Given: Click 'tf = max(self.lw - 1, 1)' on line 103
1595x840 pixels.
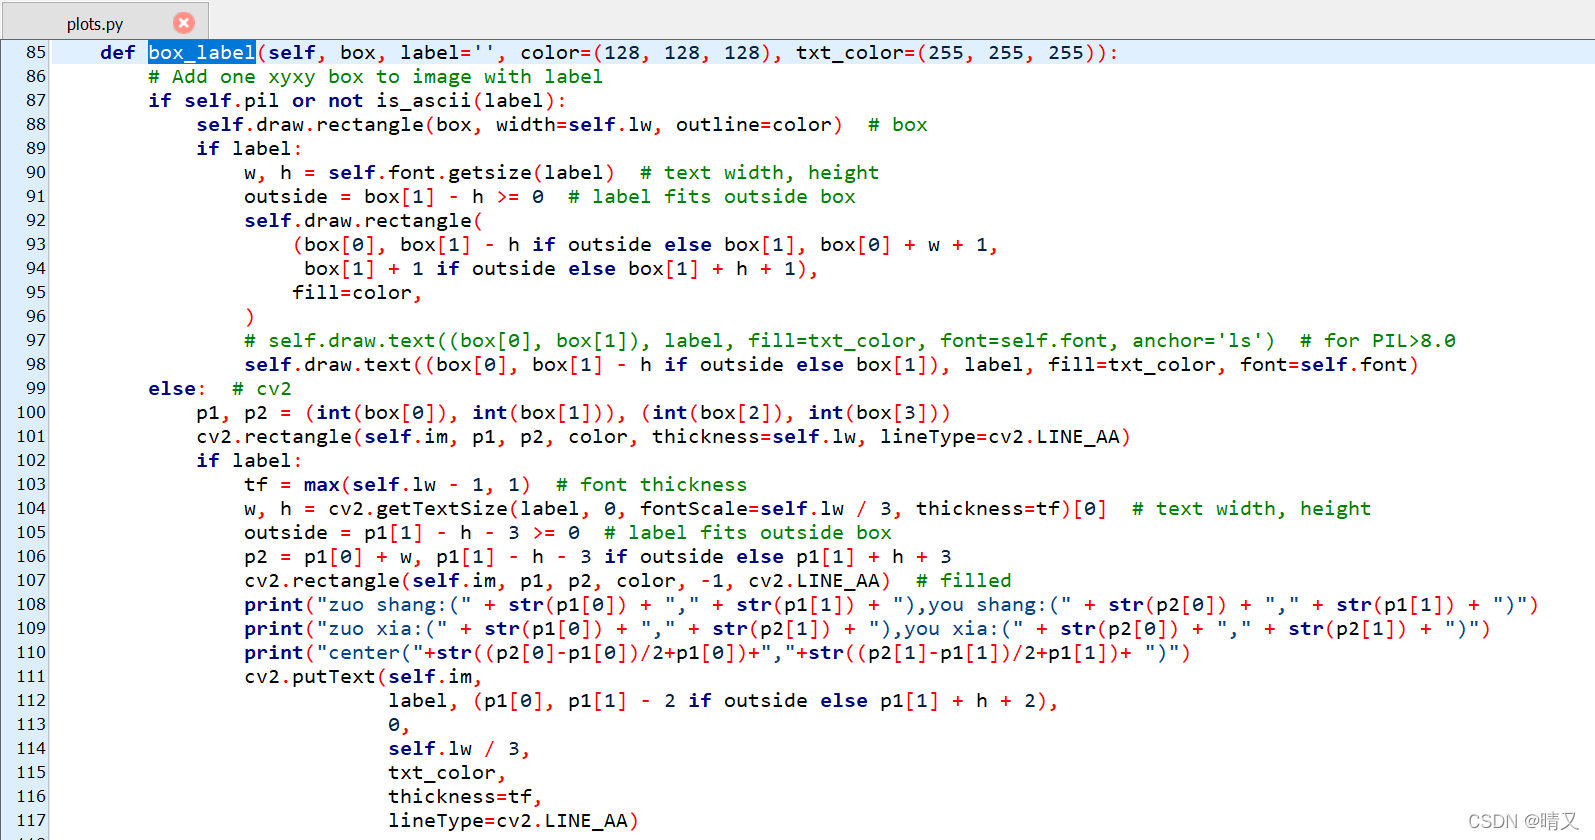Looking at the screenshot, I should click(388, 485).
